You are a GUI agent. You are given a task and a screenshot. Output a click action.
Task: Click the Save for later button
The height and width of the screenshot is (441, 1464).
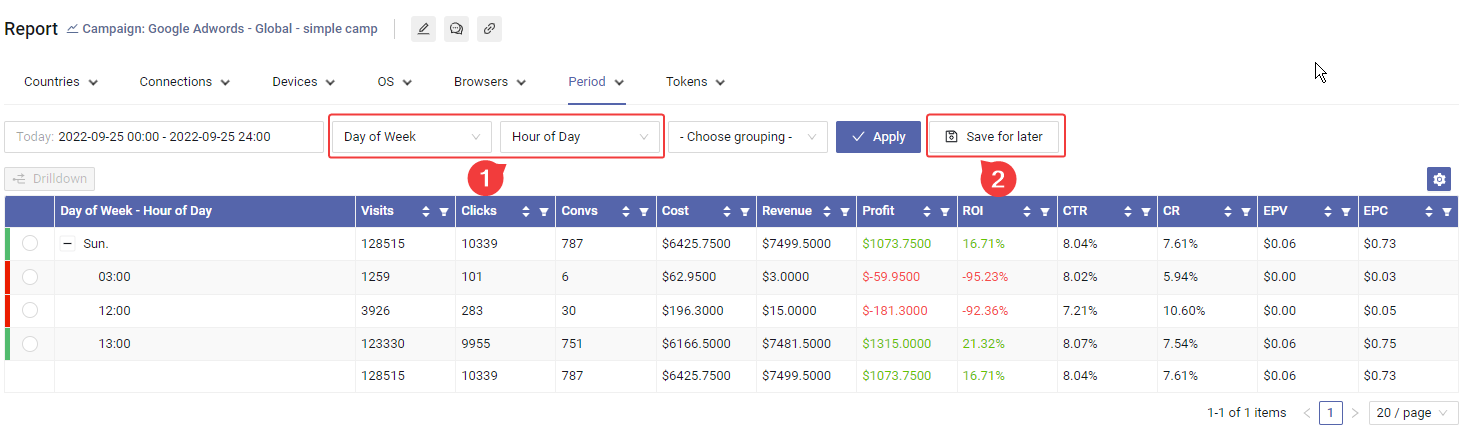point(994,137)
